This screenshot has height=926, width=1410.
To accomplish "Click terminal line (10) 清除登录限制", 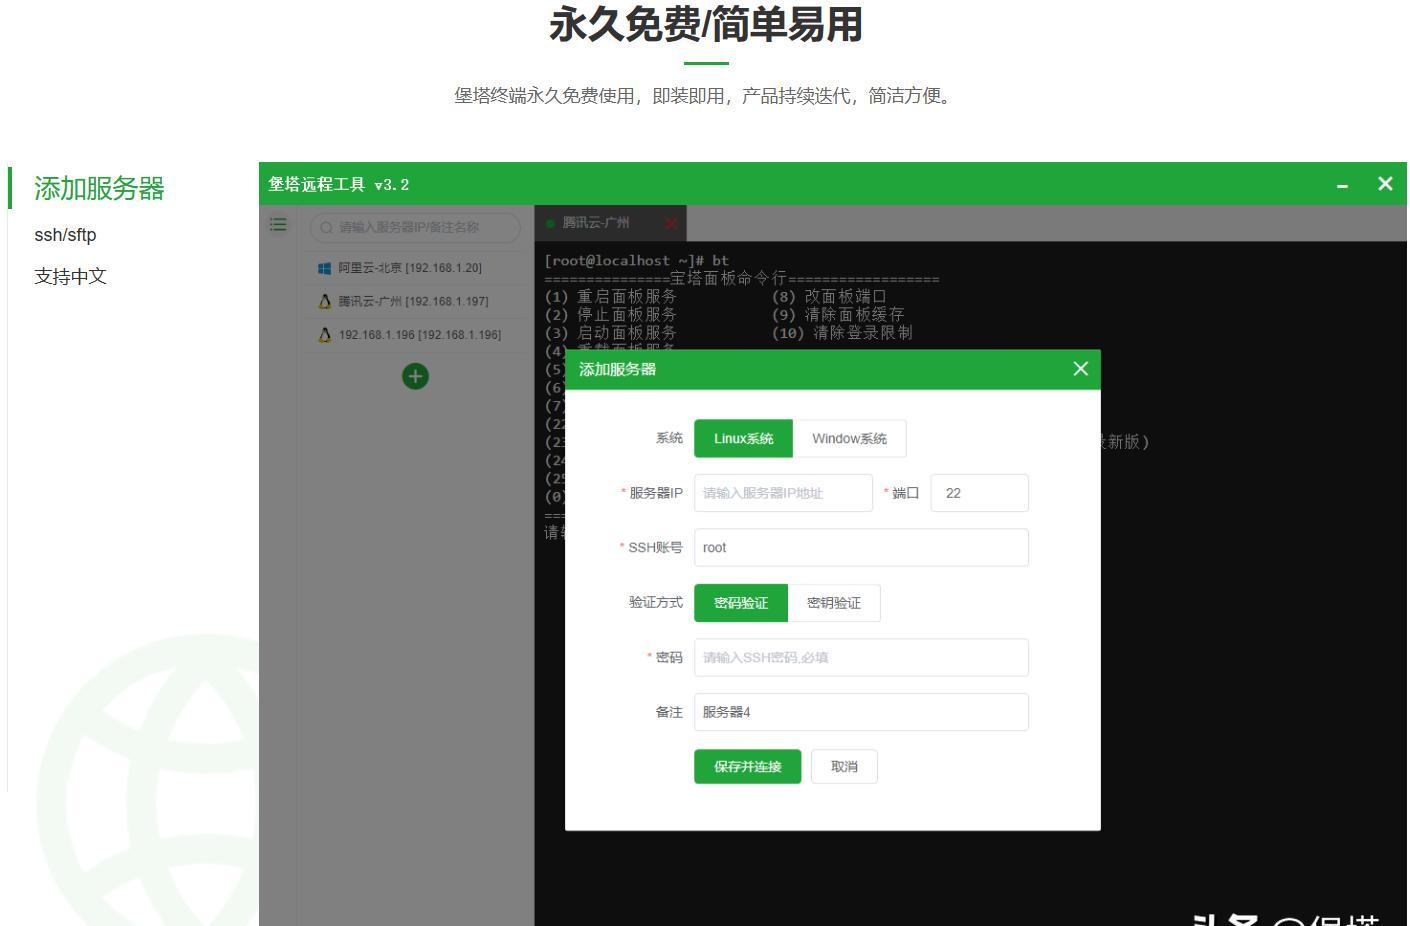I will (x=842, y=333).
